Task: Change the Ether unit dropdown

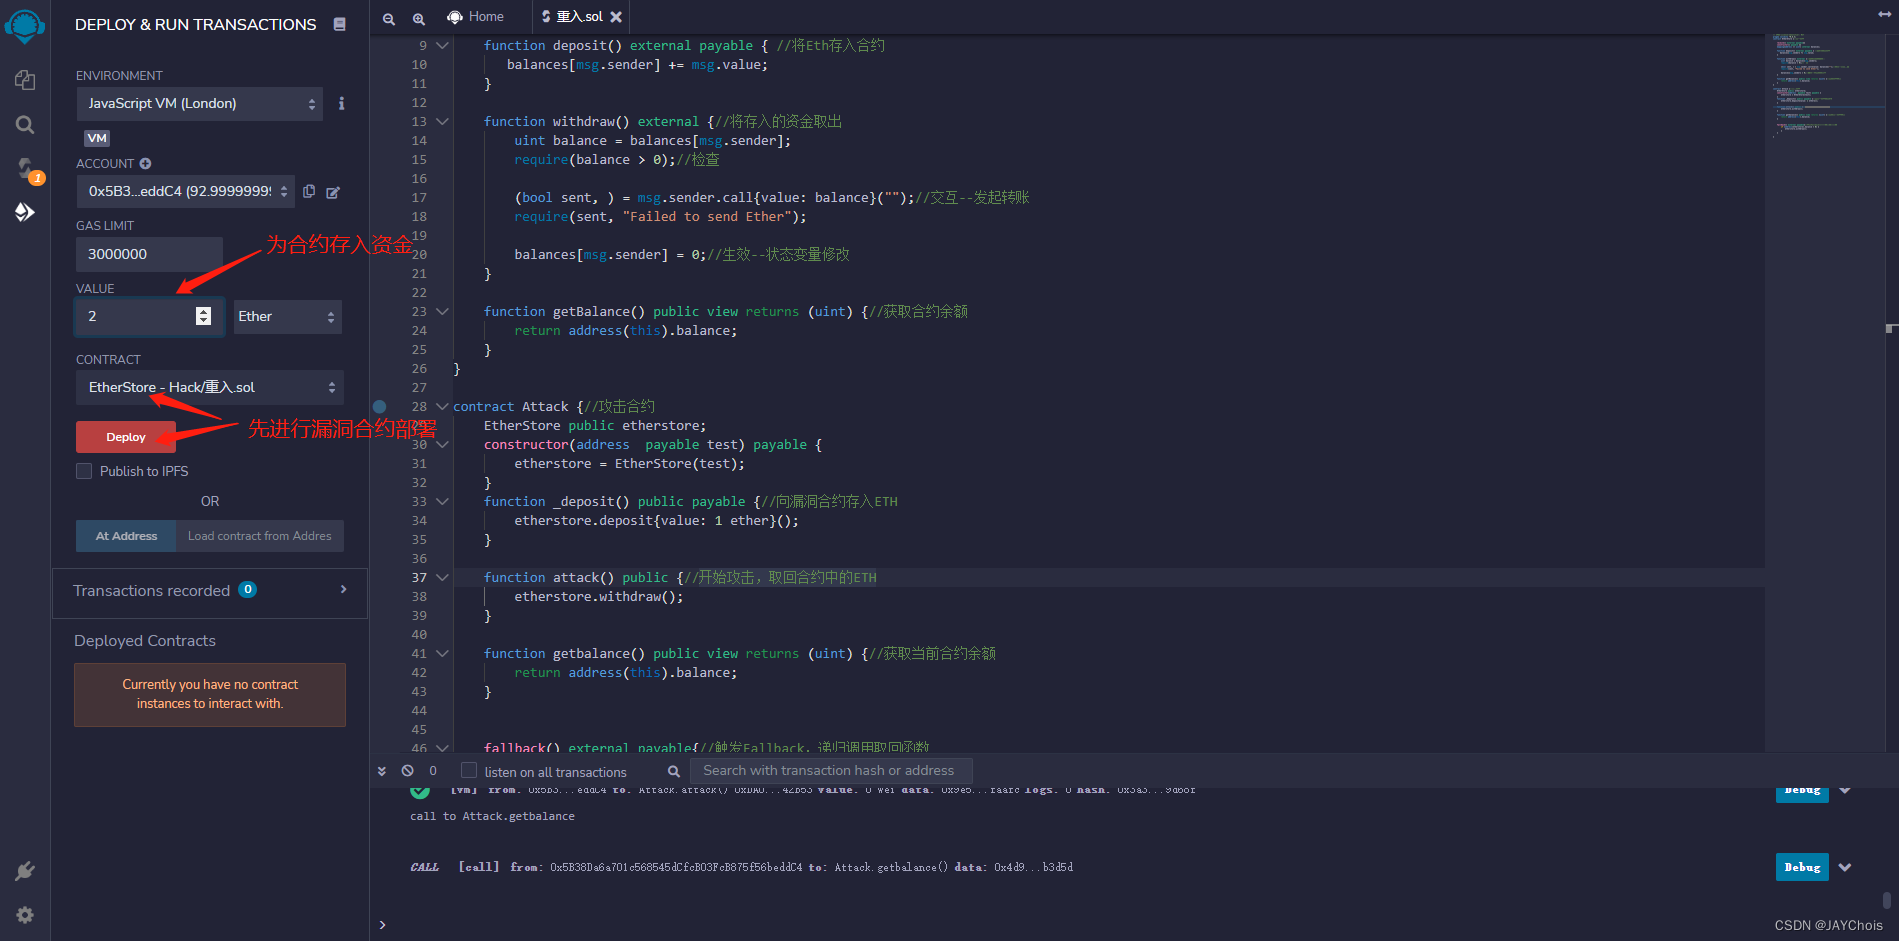Action: coord(287,317)
